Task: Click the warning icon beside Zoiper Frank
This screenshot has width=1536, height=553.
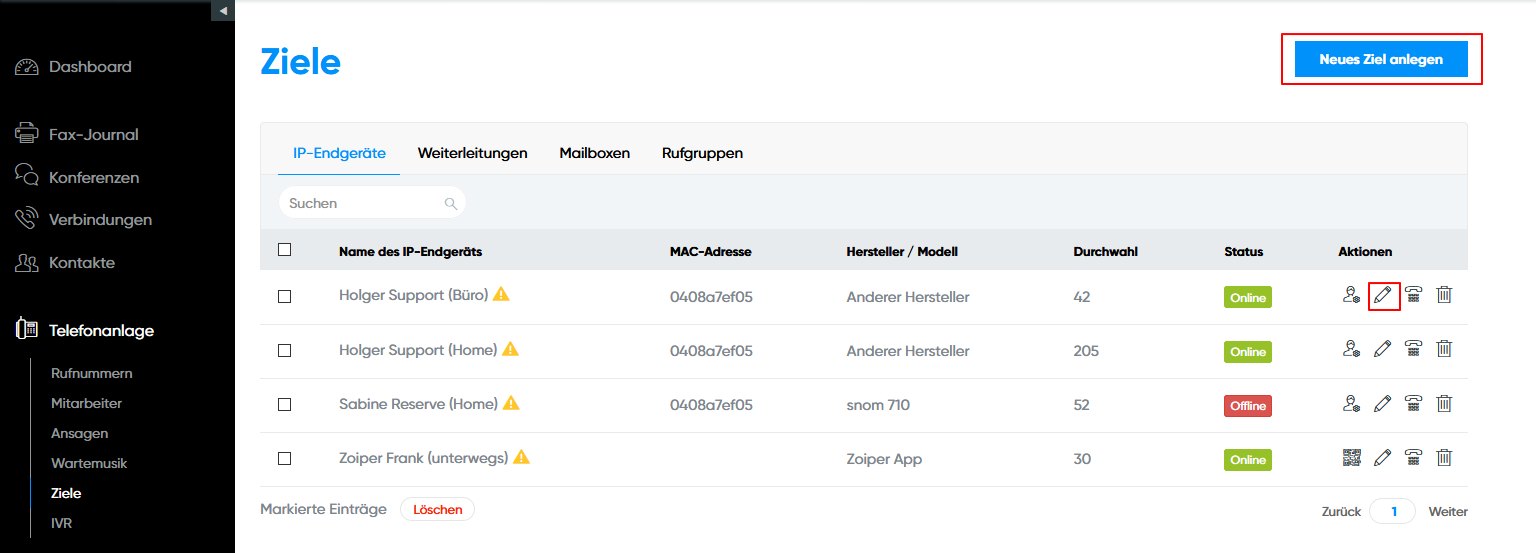Action: coord(521,457)
